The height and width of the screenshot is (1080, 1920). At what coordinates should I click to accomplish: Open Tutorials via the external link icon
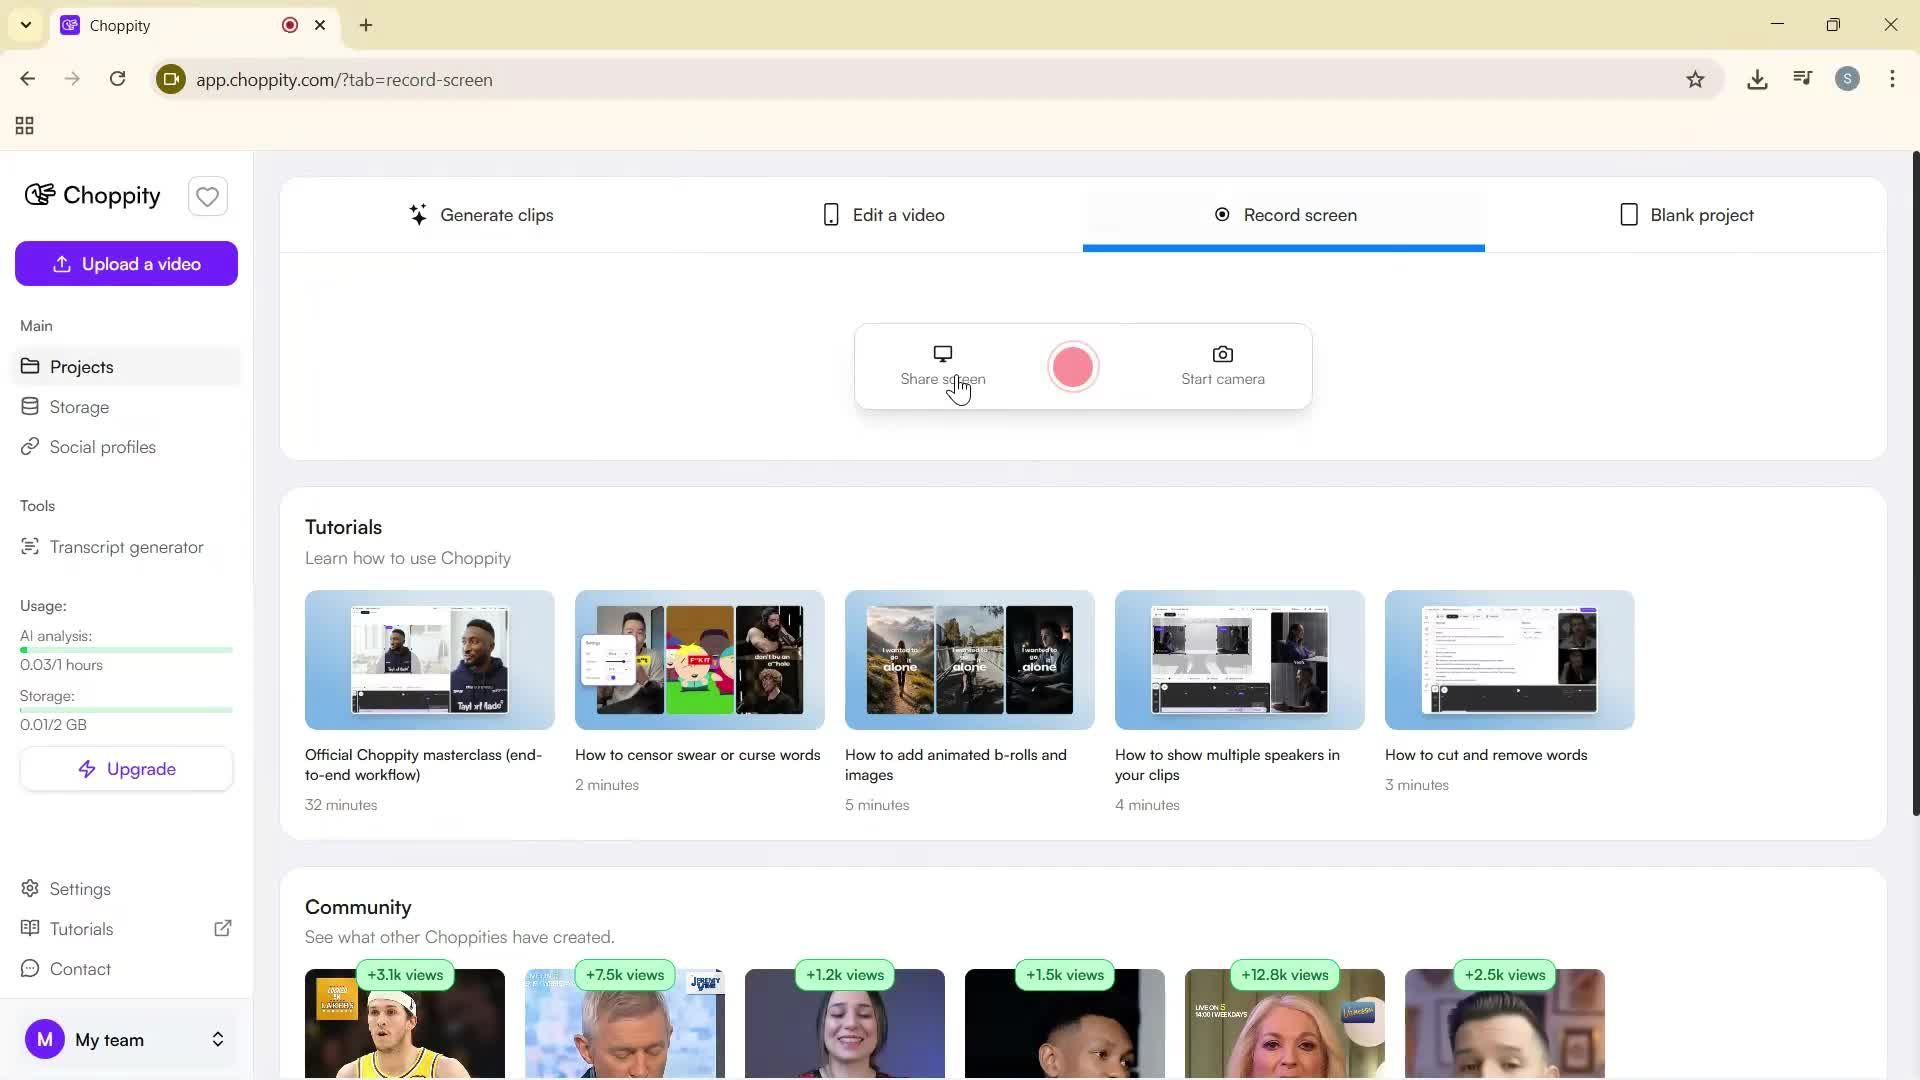pos(223,928)
